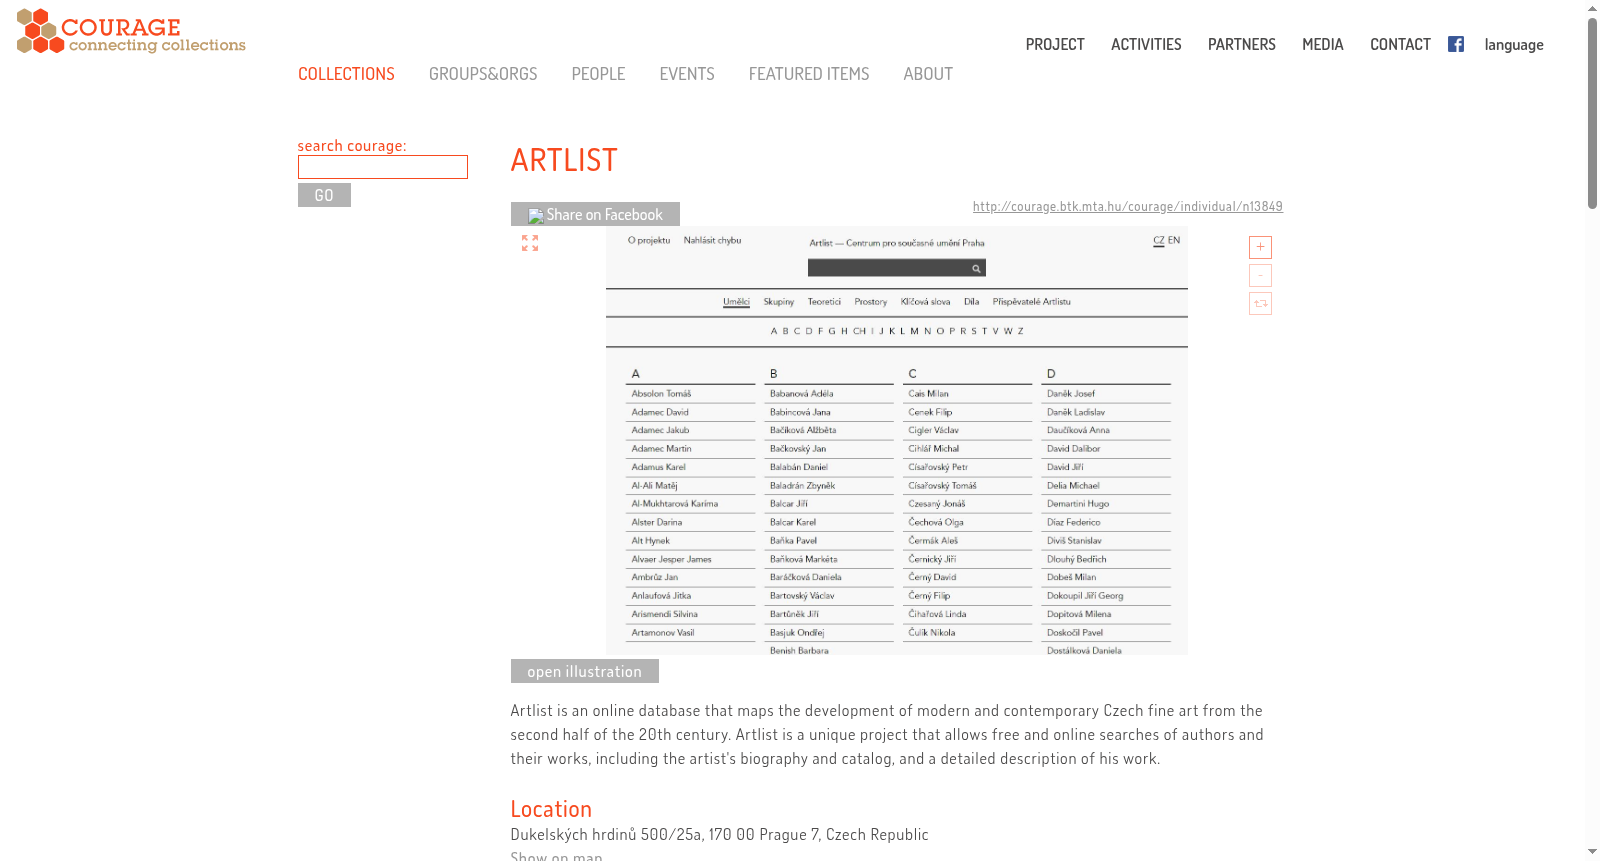This screenshot has height=861, width=1600.
Task: Go to the FEATURED ITEMS section
Action: click(x=809, y=74)
